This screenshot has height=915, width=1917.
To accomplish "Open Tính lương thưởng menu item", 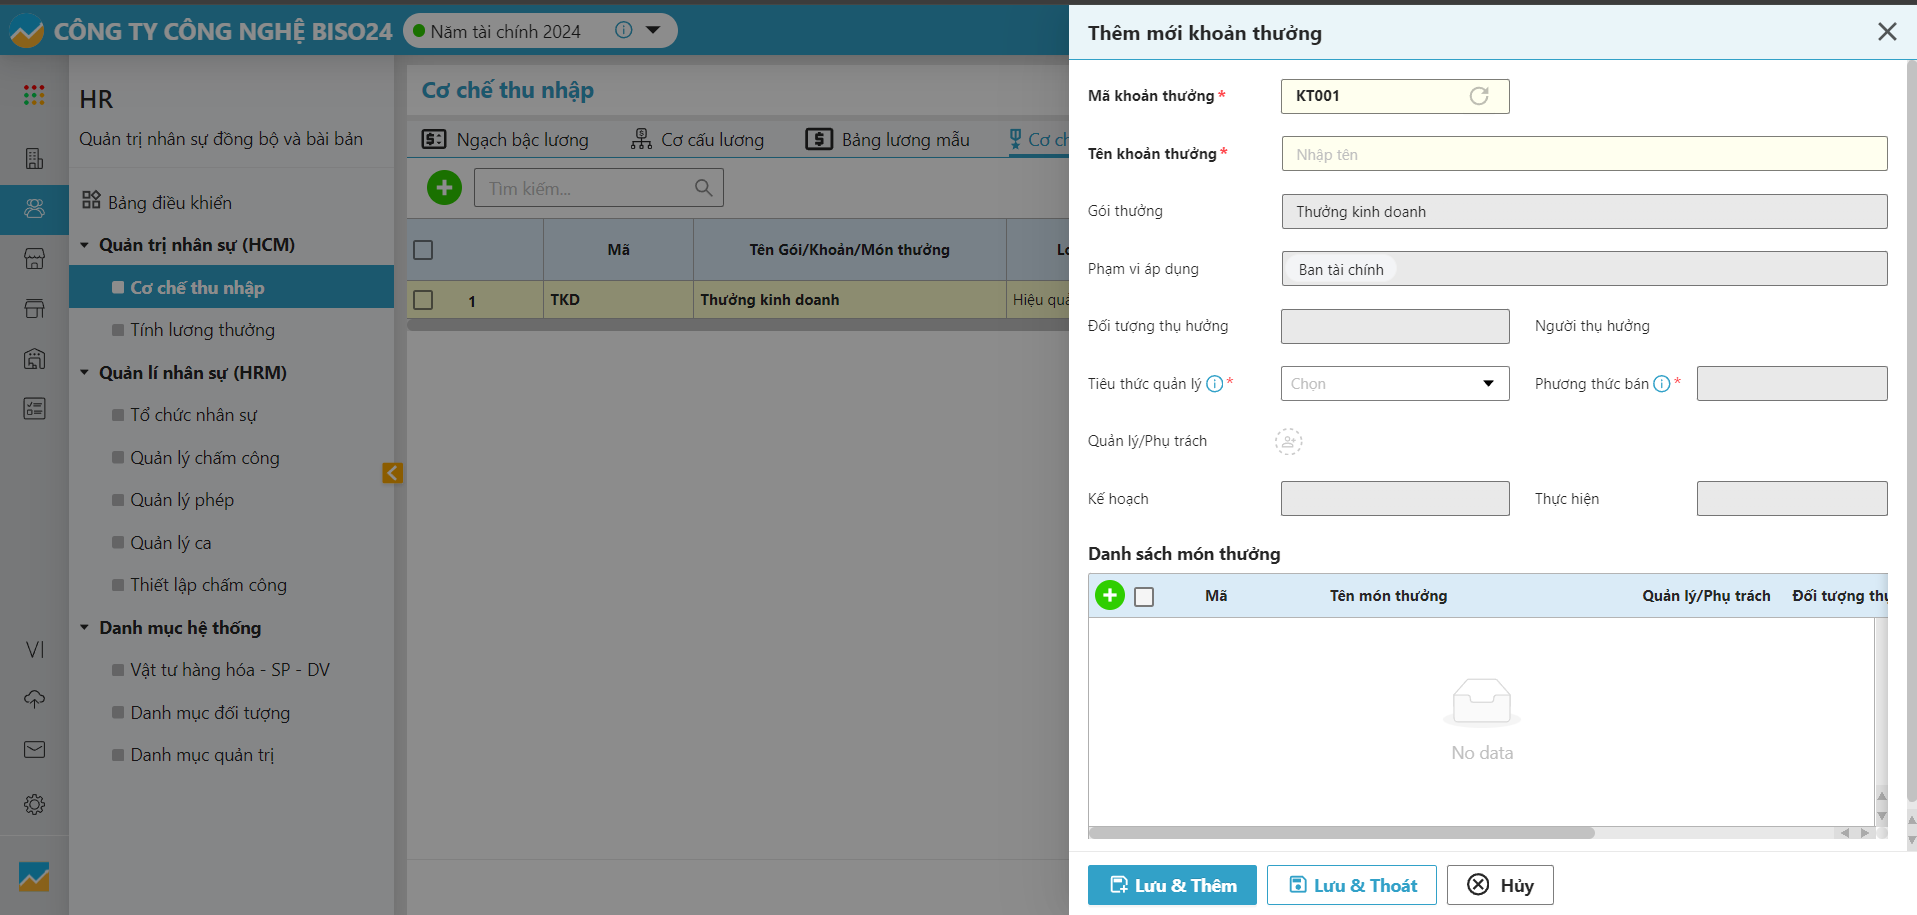I will (x=202, y=330).
